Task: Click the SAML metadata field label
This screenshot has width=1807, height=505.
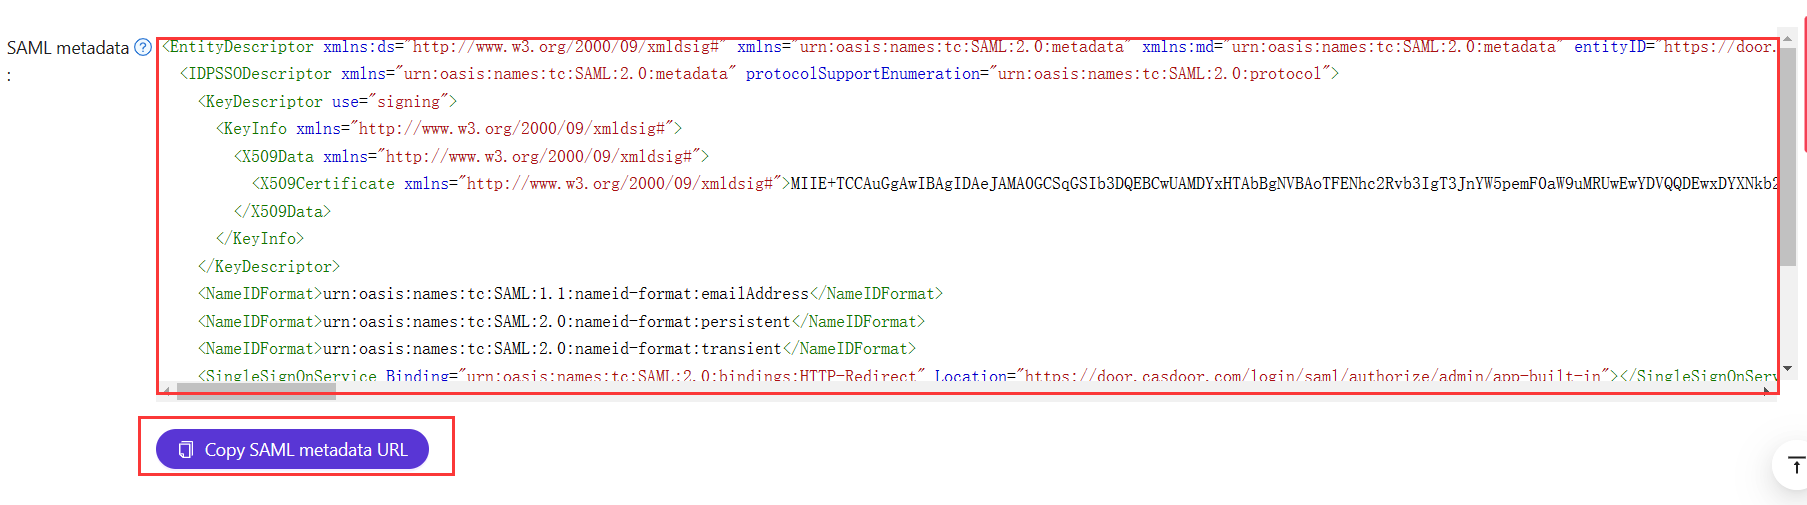Action: tap(68, 48)
